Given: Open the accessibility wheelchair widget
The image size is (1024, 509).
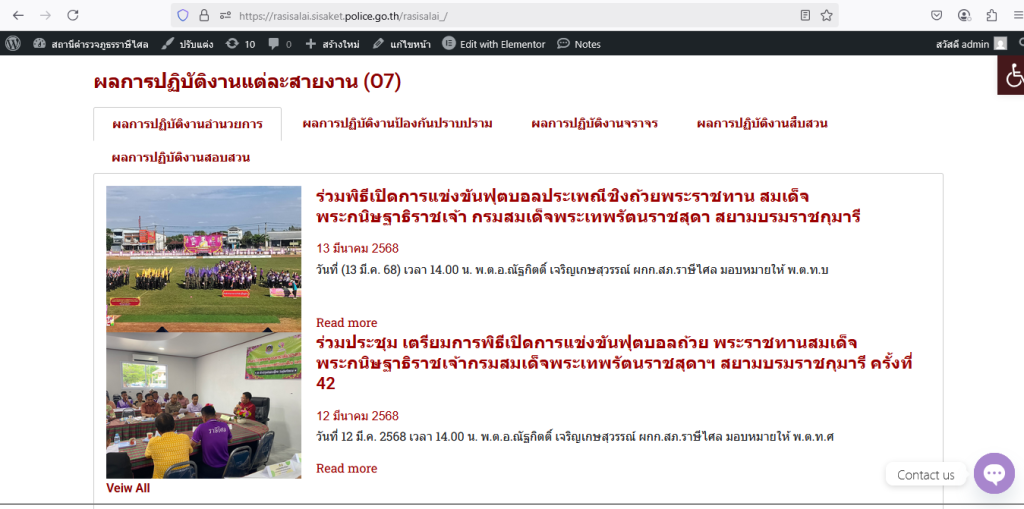Looking at the screenshot, I should tap(1012, 76).
